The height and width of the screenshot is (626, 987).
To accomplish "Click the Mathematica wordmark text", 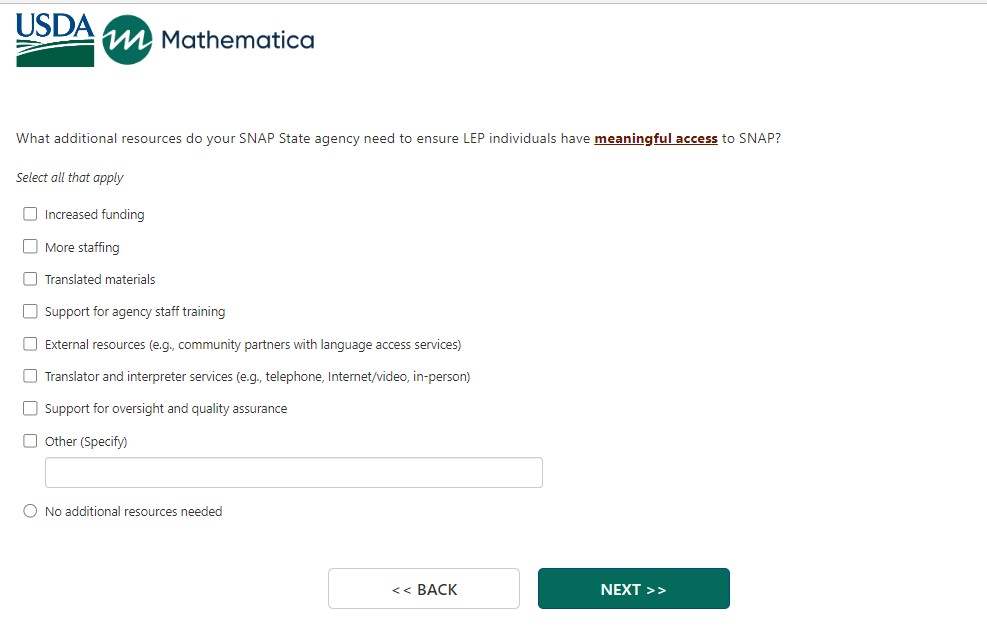I will pyautogui.click(x=237, y=40).
